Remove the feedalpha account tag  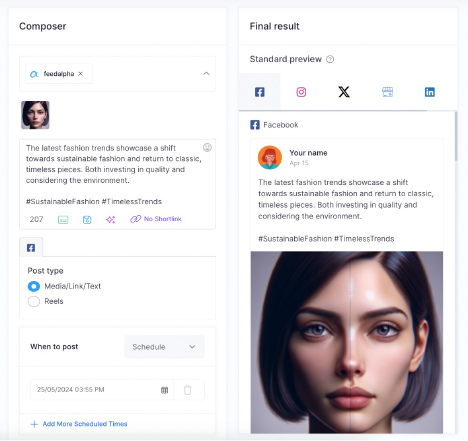80,74
